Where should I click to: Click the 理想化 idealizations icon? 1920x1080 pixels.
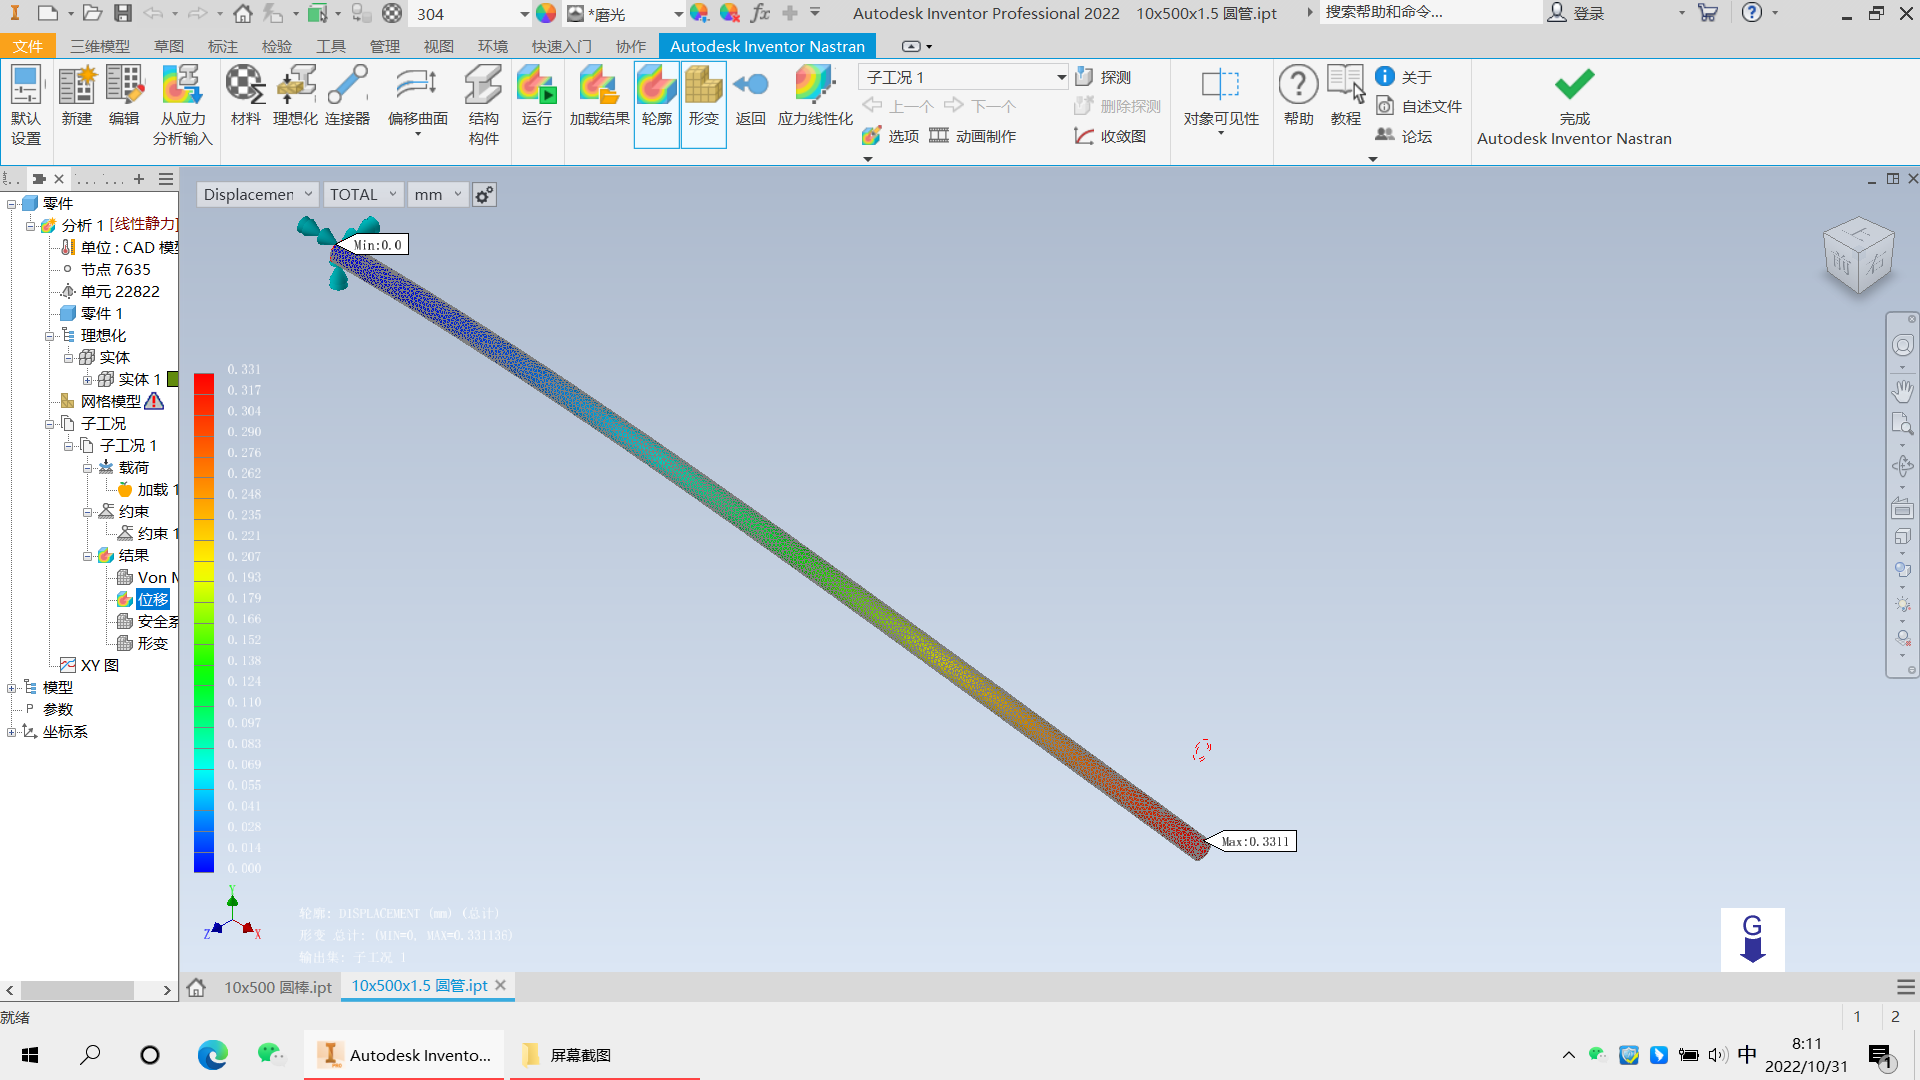tap(295, 96)
